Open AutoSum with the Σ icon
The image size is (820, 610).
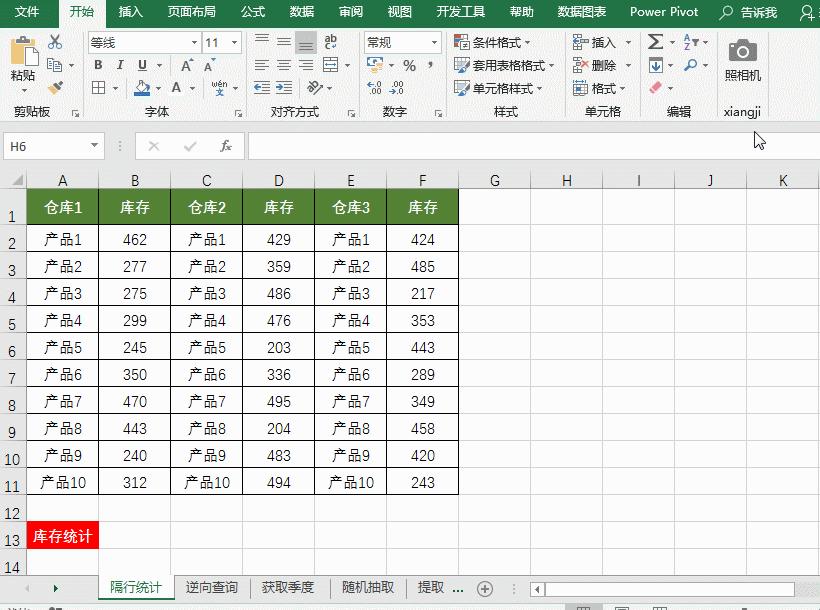click(x=655, y=40)
